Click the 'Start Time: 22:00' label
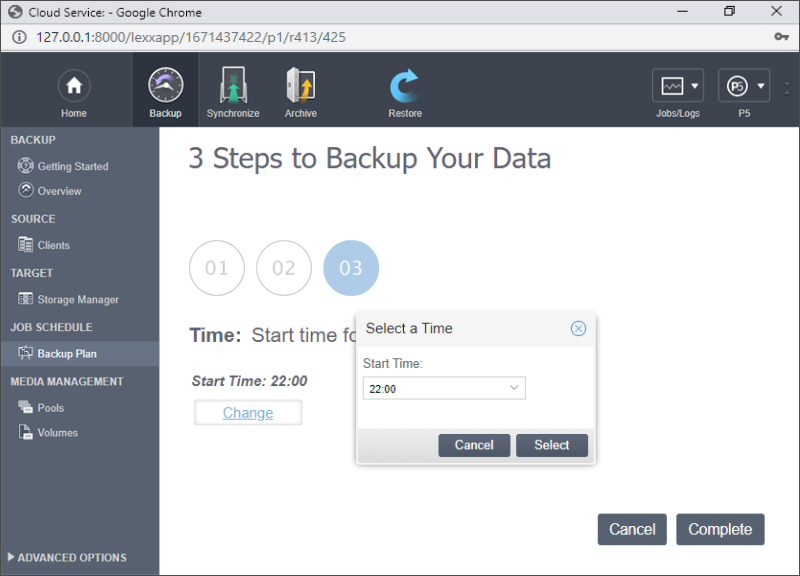The image size is (800, 576). click(x=249, y=381)
